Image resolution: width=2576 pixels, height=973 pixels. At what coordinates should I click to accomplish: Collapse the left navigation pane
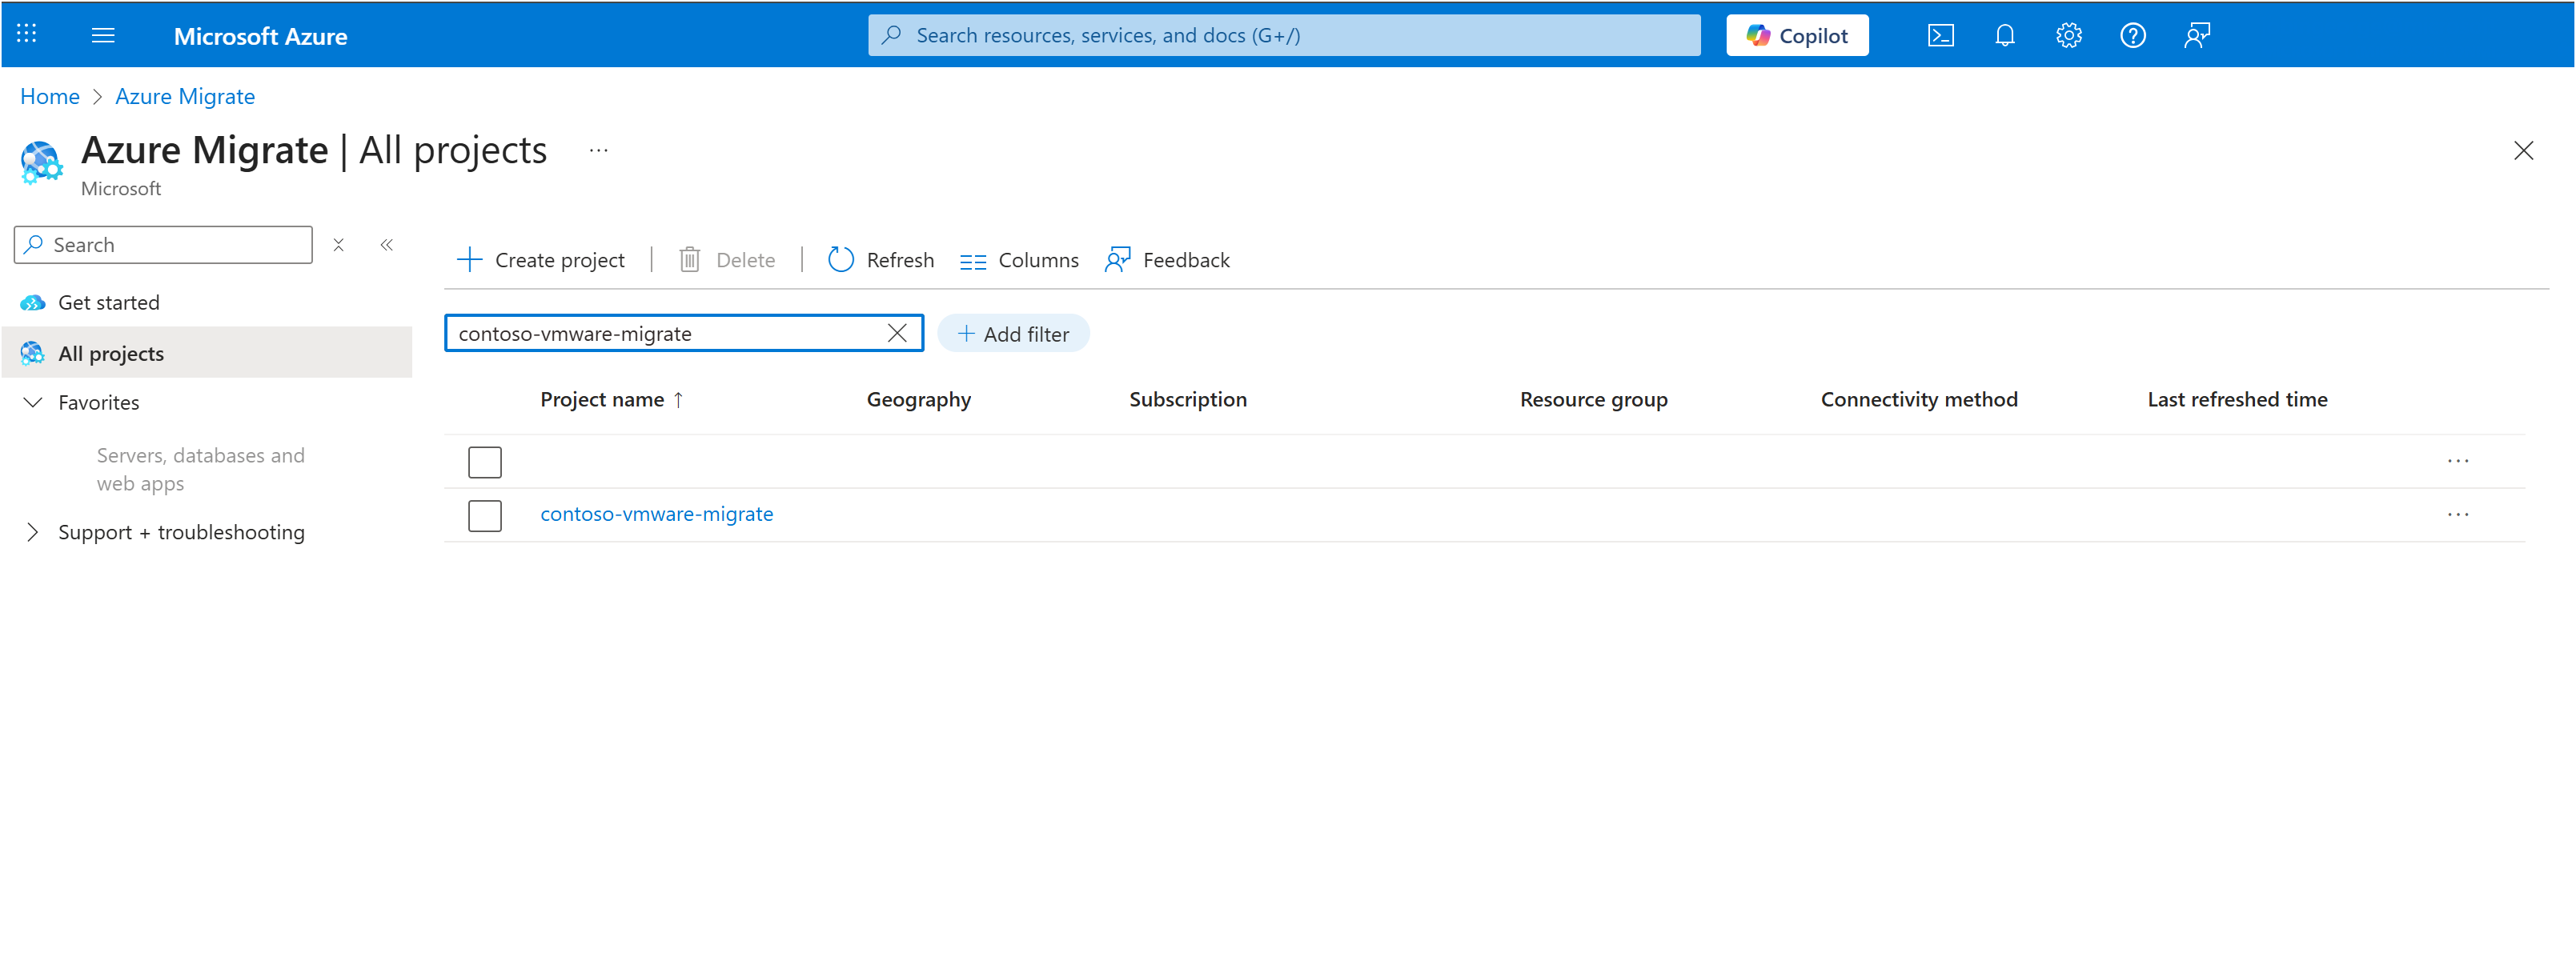(387, 245)
